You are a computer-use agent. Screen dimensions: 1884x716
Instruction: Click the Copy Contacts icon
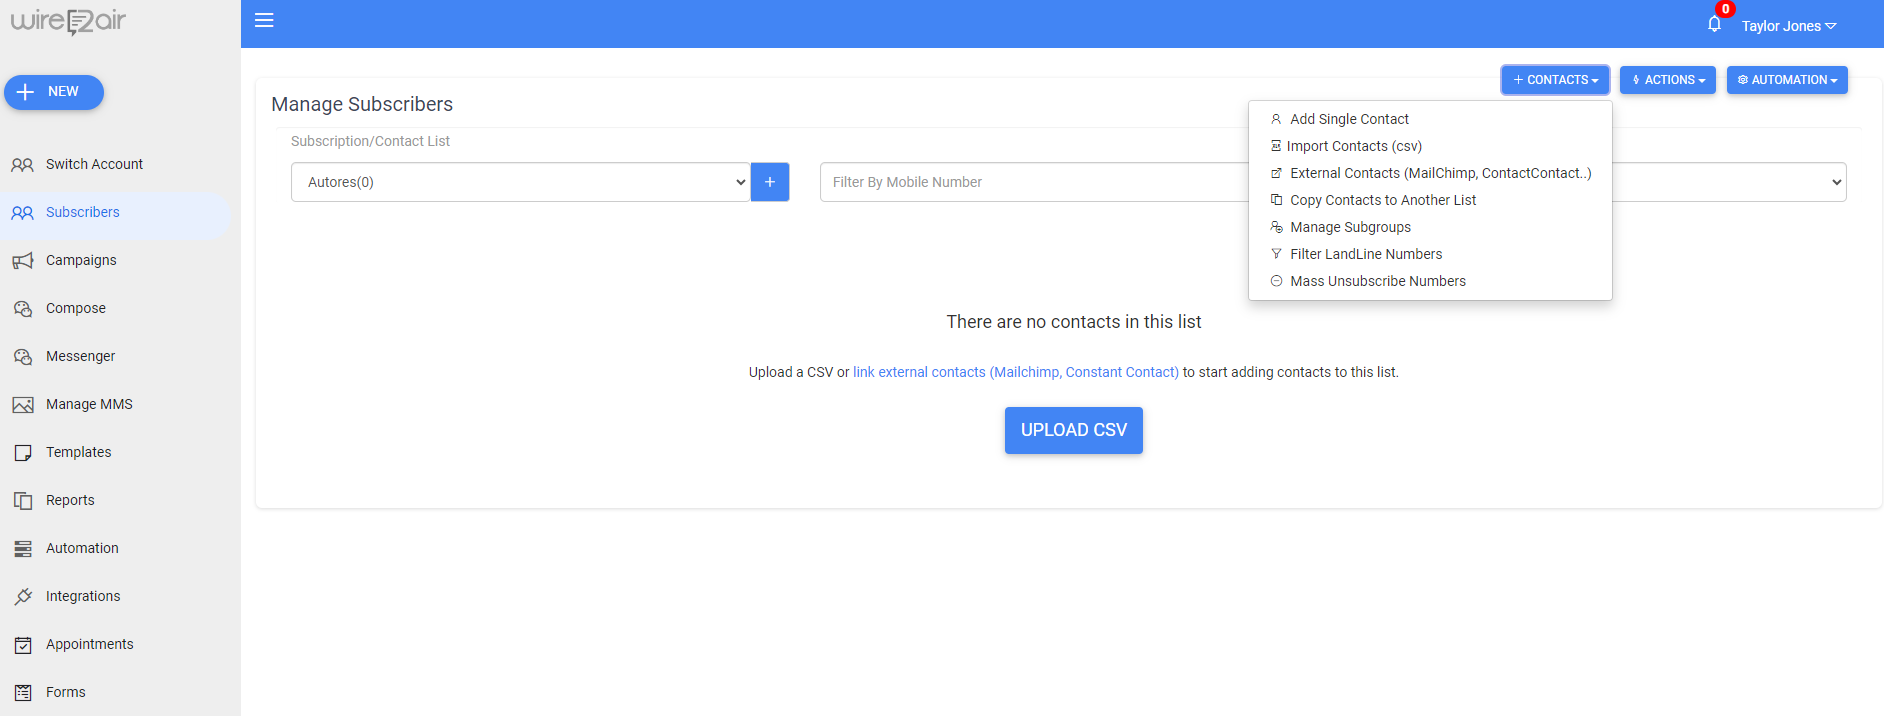pyautogui.click(x=1276, y=200)
